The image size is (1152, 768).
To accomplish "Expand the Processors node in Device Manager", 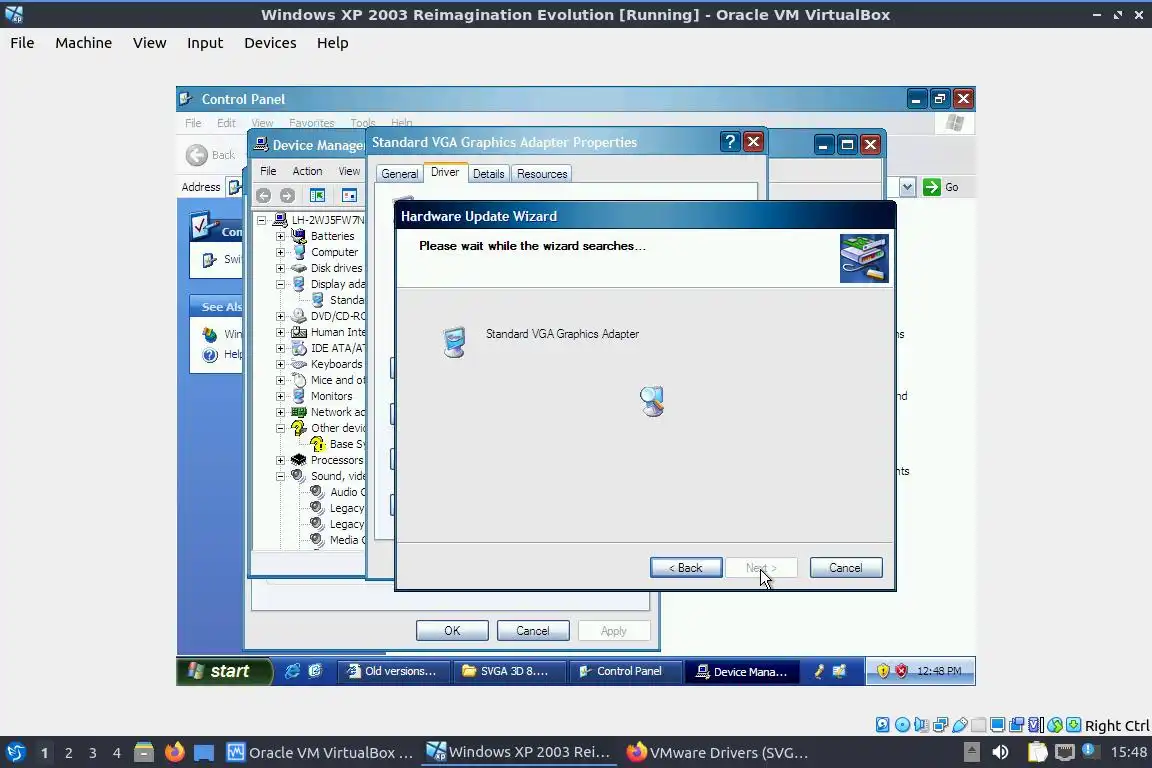I will point(280,460).
